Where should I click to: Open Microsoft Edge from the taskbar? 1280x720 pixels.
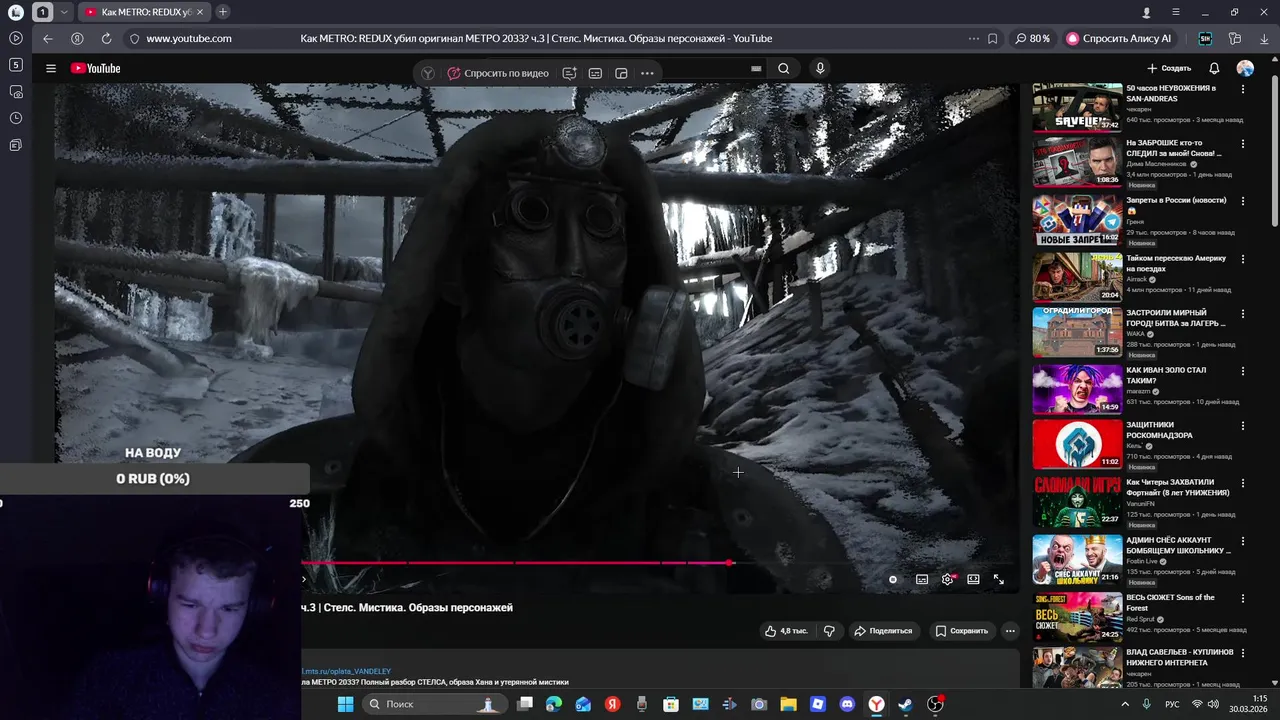coord(554,704)
